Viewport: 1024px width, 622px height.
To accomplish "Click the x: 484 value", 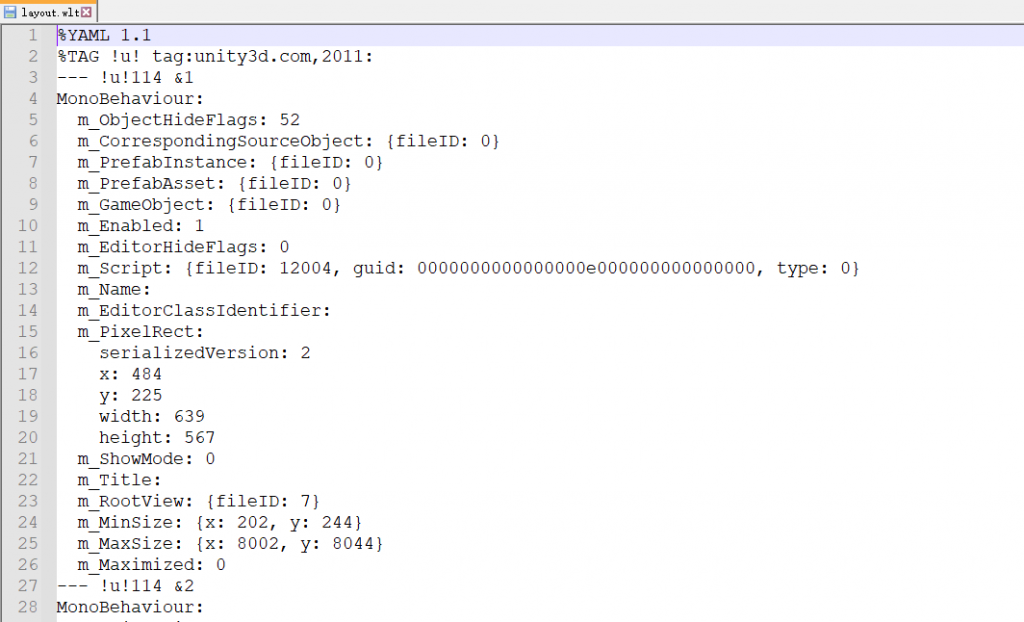I will point(146,373).
